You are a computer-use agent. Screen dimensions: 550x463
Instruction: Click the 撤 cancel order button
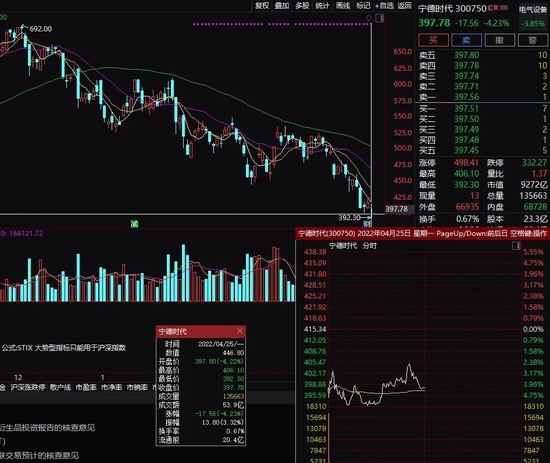coord(499,40)
